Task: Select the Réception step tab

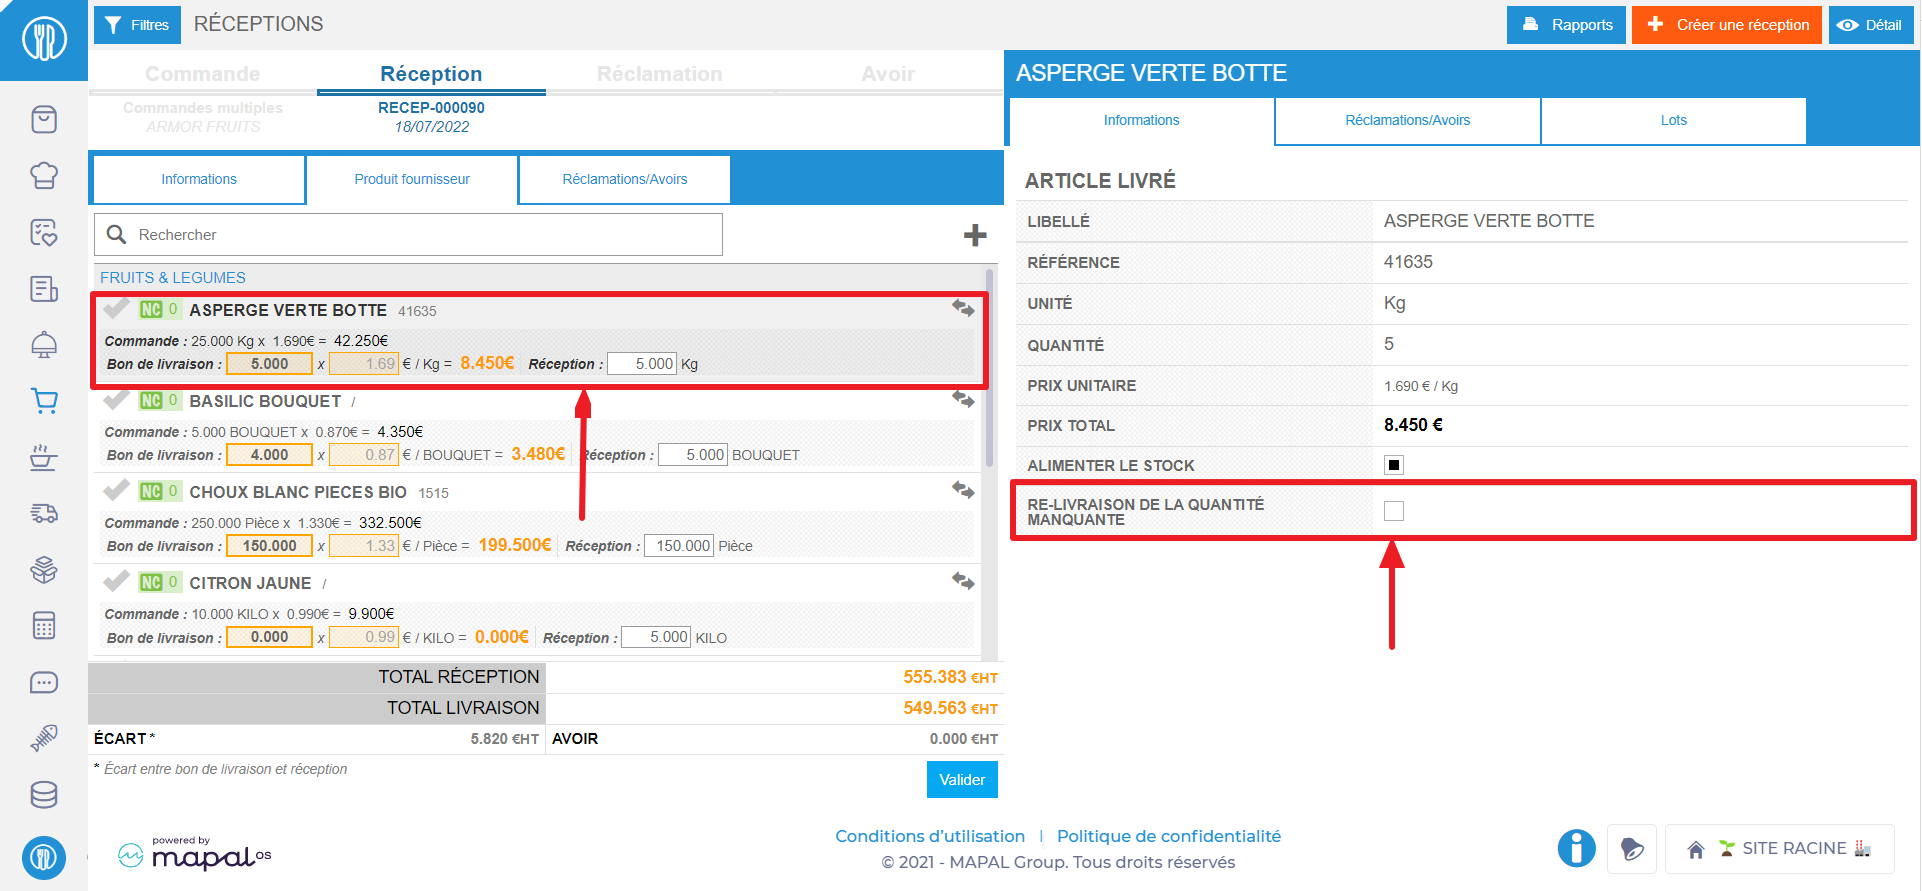Action: click(431, 74)
